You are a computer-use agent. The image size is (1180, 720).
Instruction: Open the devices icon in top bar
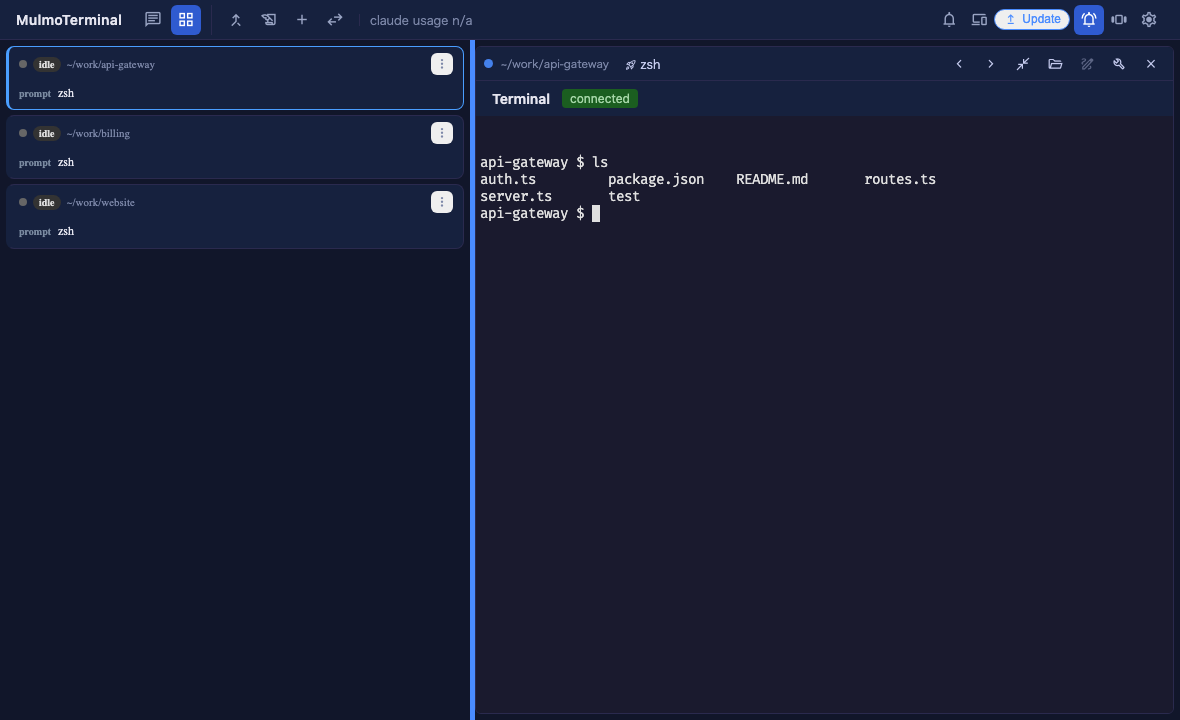[x=979, y=20]
